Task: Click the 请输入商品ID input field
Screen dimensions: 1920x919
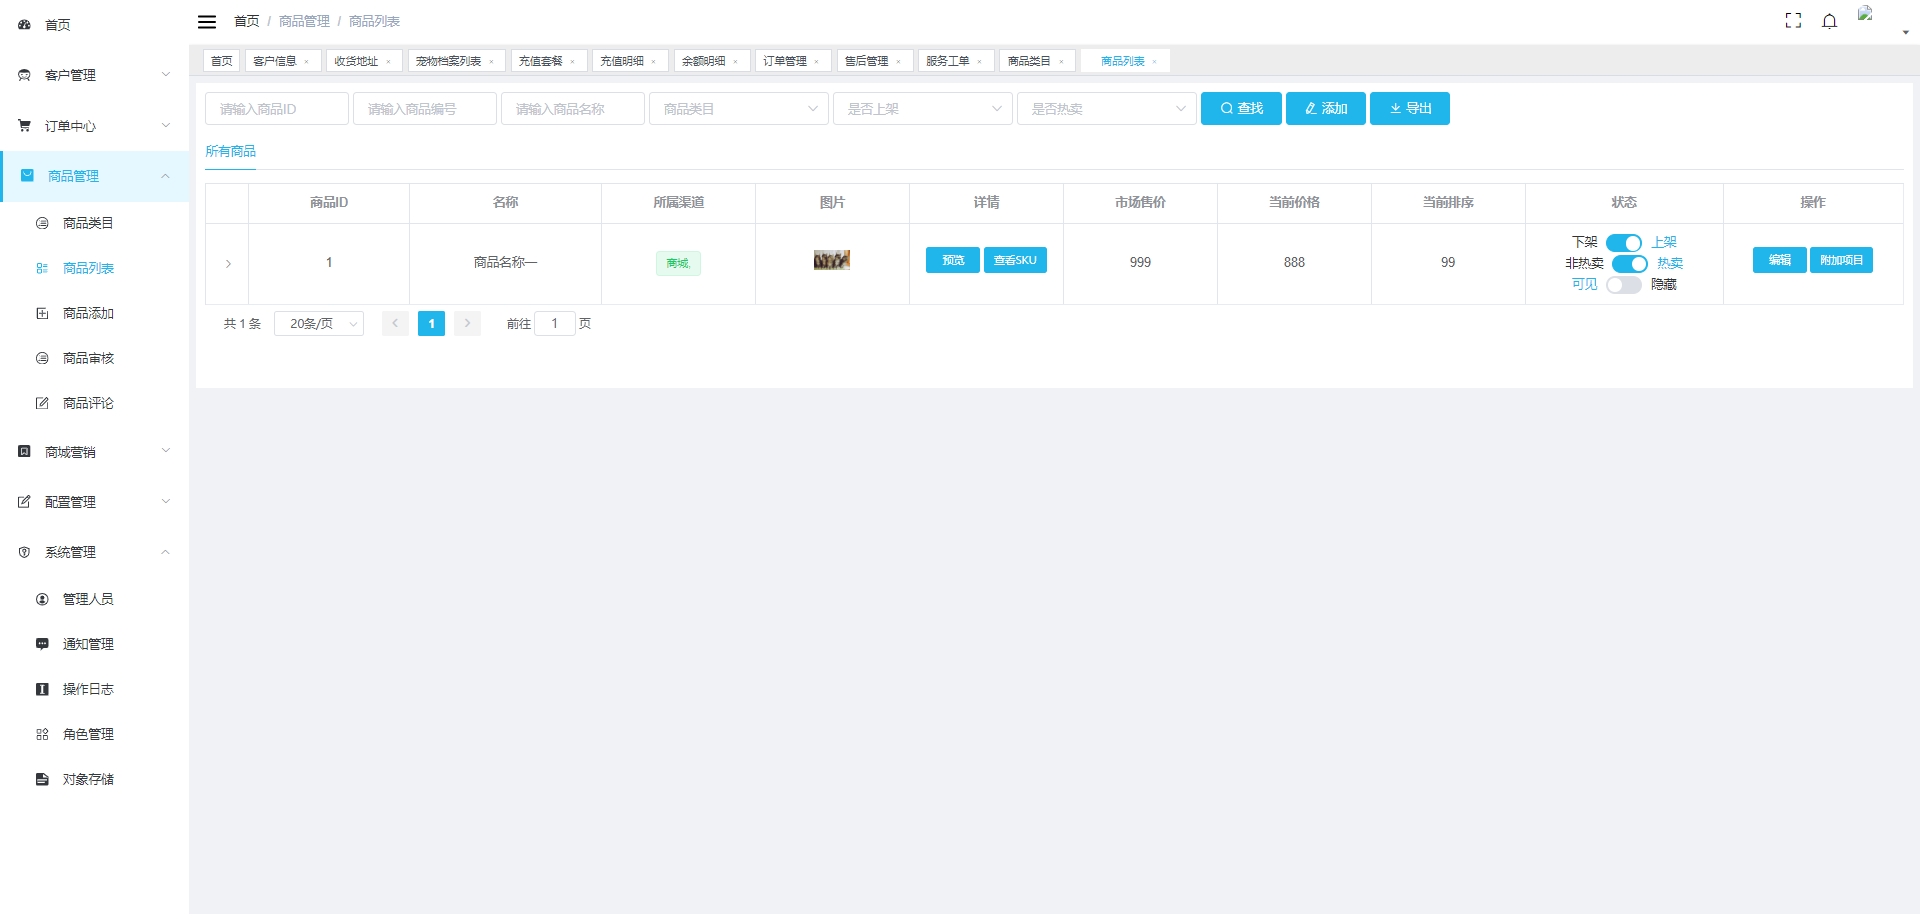Action: [277, 109]
